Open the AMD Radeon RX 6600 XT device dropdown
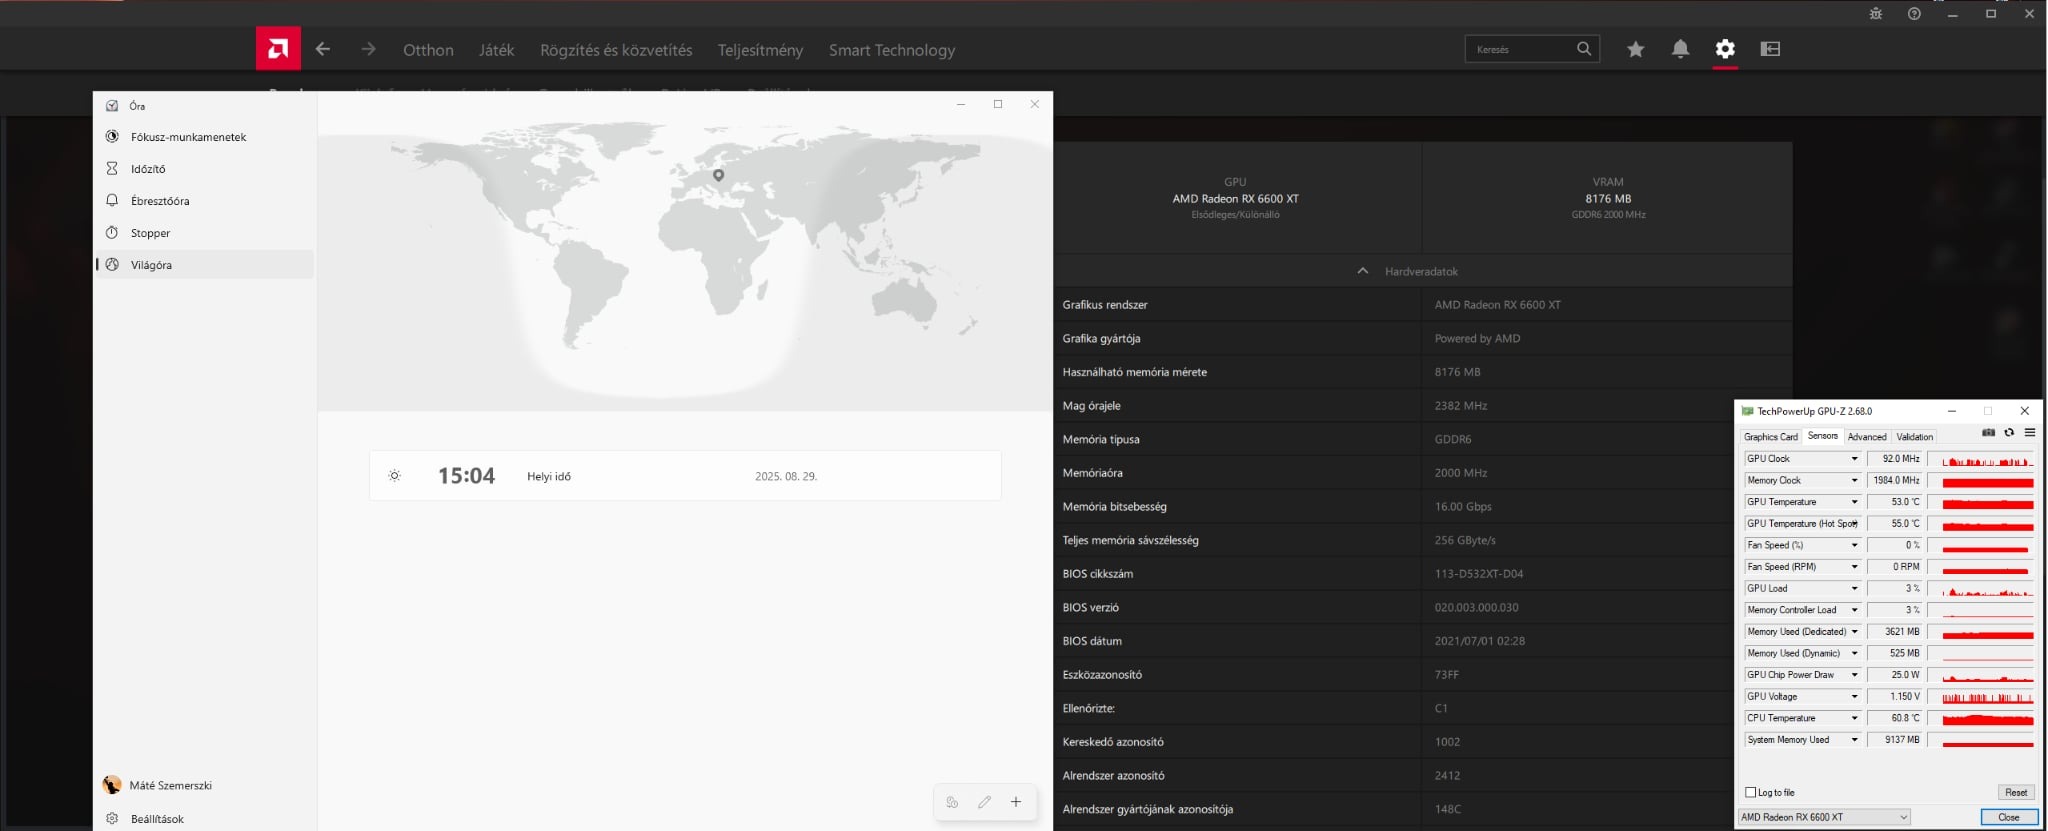The width and height of the screenshot is (2048, 831). point(1824,817)
